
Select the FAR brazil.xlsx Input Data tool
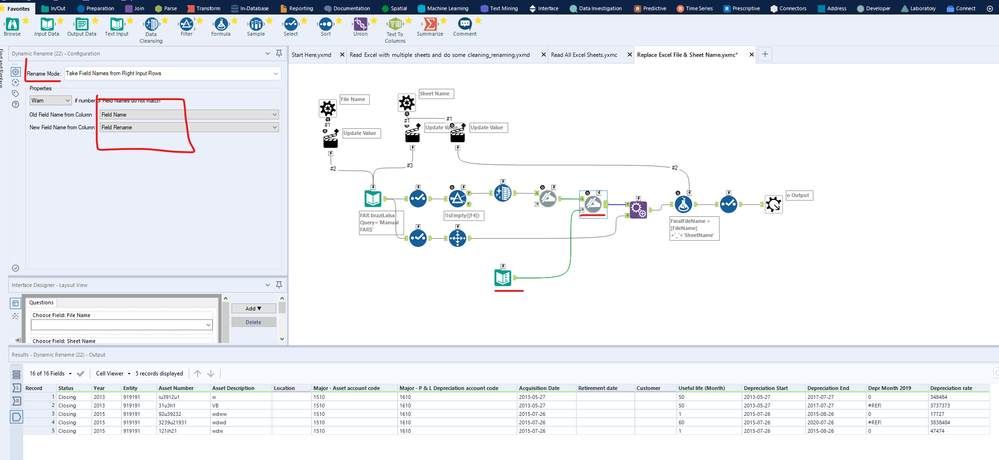coord(373,199)
